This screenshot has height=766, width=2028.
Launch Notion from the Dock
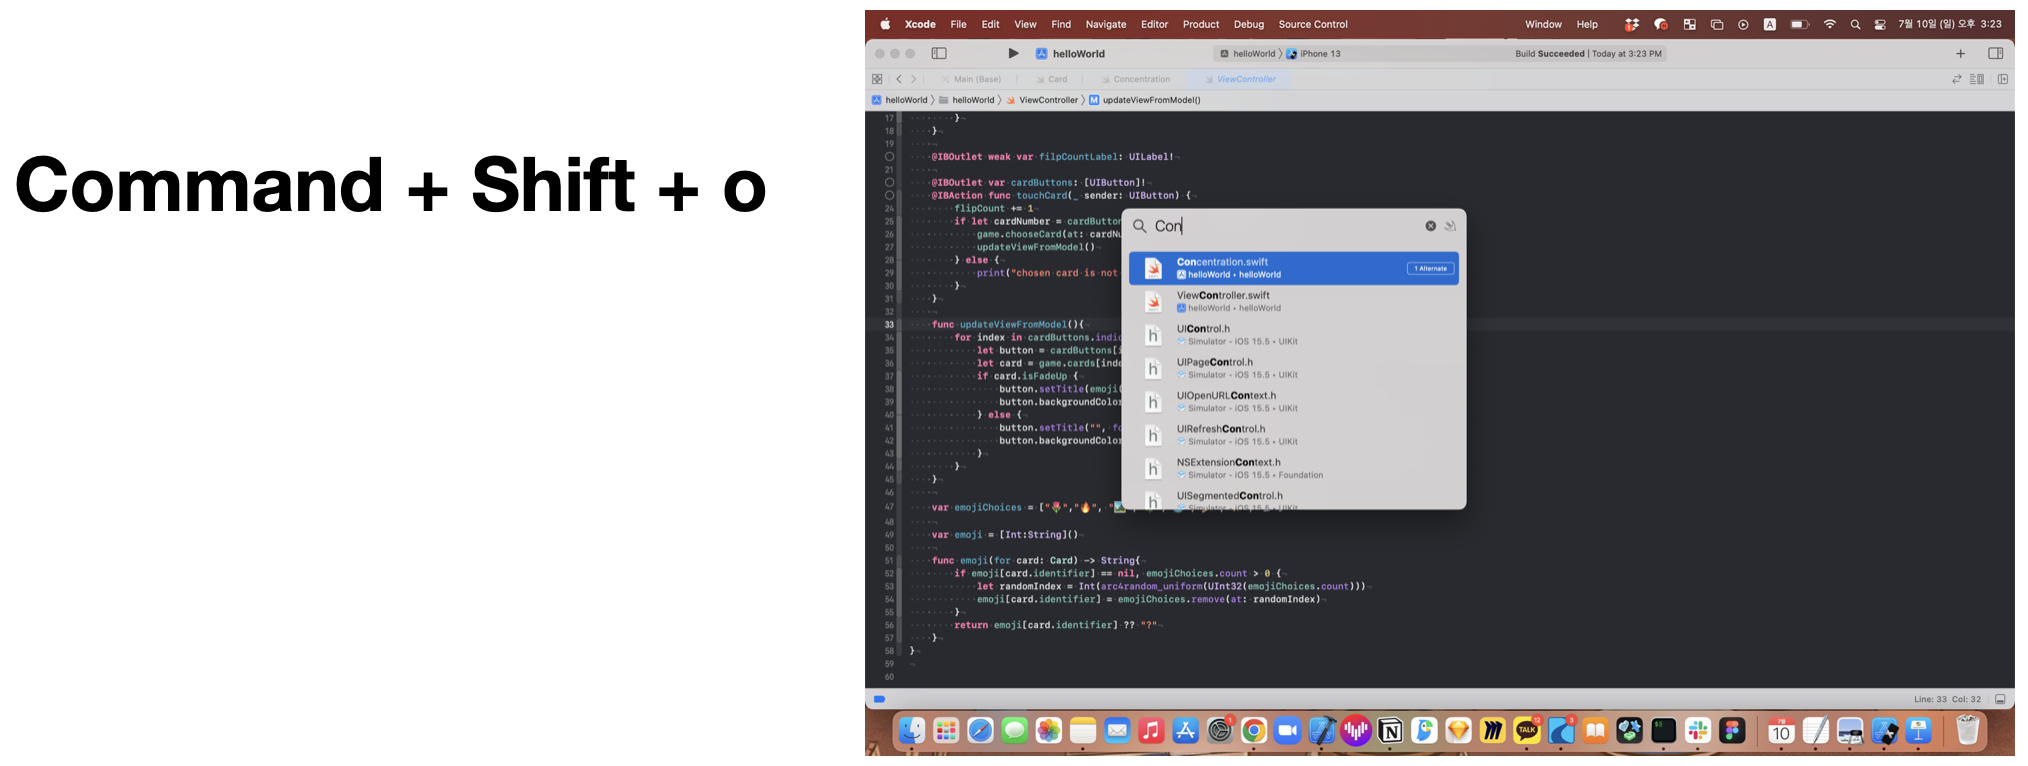tap(1390, 731)
